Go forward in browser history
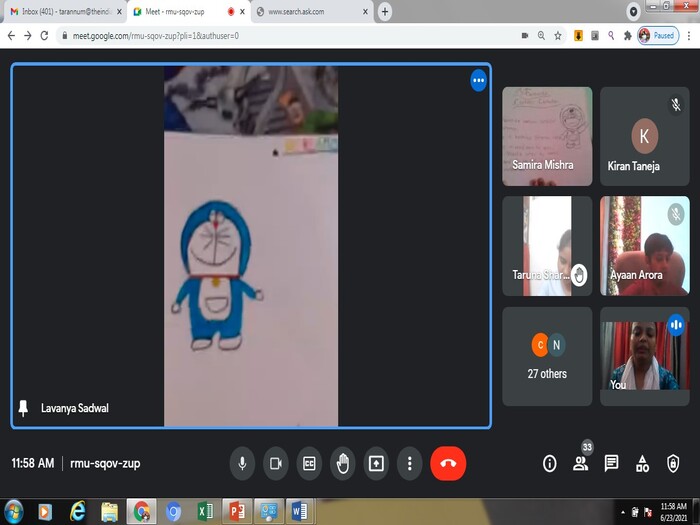The width and height of the screenshot is (700, 525). click(x=28, y=36)
